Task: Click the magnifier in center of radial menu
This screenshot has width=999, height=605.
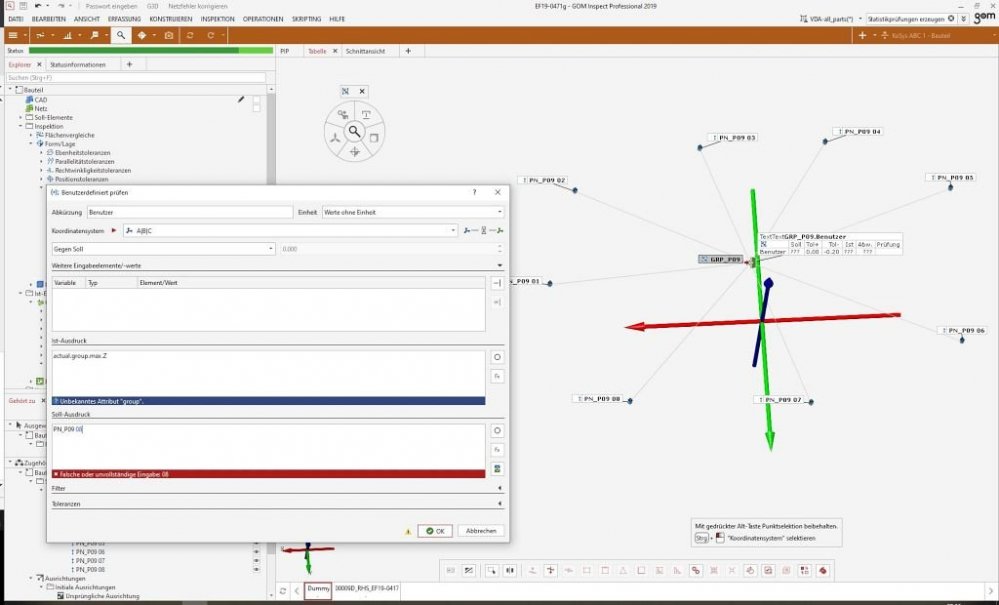Action: click(354, 132)
